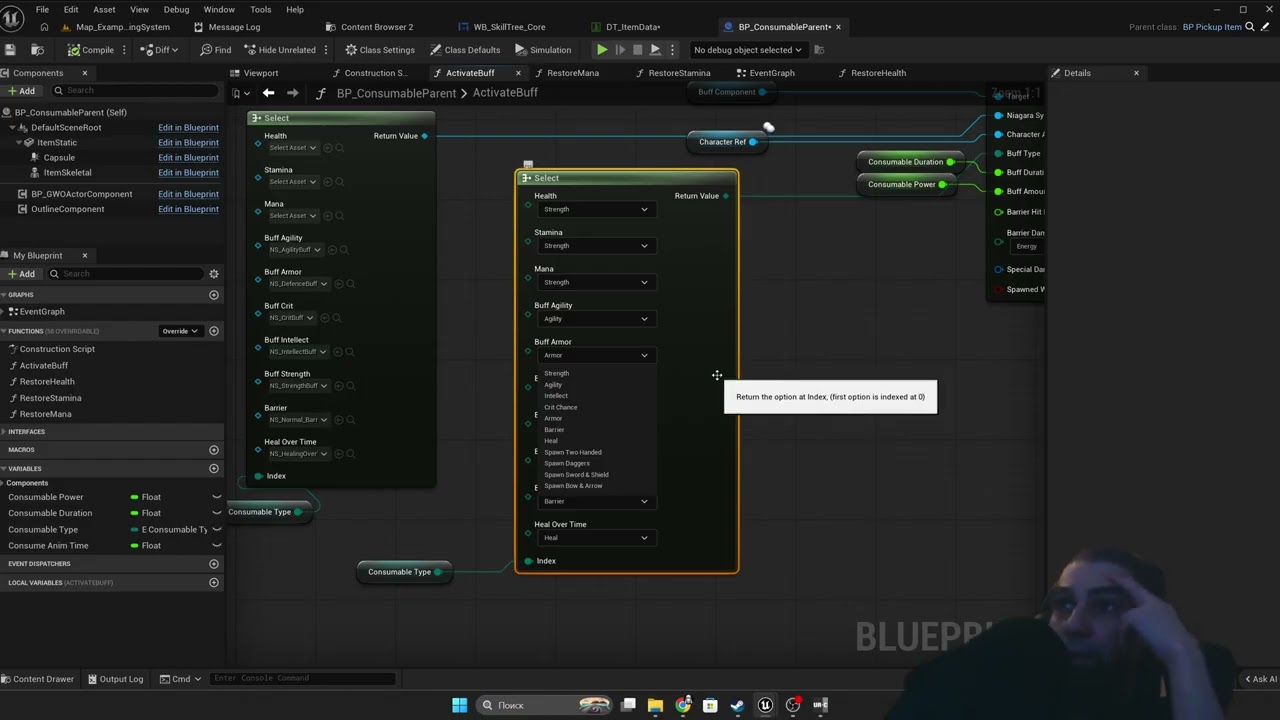
Task: Click the Add button in Components panel
Action: point(21,91)
